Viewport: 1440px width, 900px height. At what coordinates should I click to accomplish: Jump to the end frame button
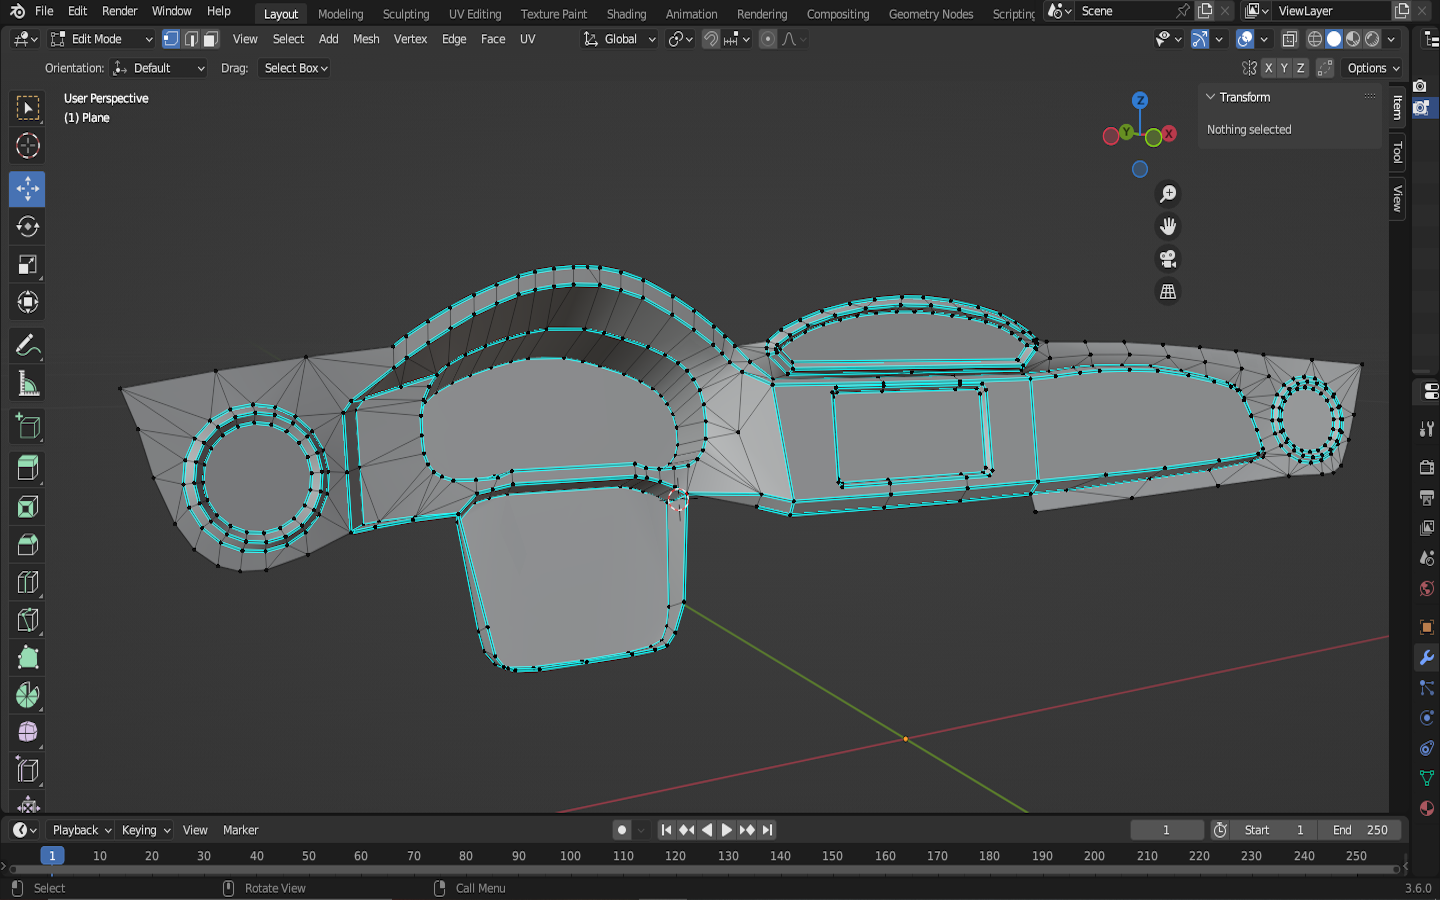767,830
